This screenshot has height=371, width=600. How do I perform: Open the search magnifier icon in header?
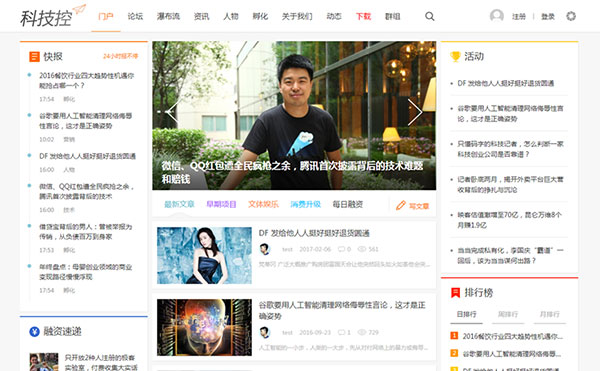tap(430, 16)
